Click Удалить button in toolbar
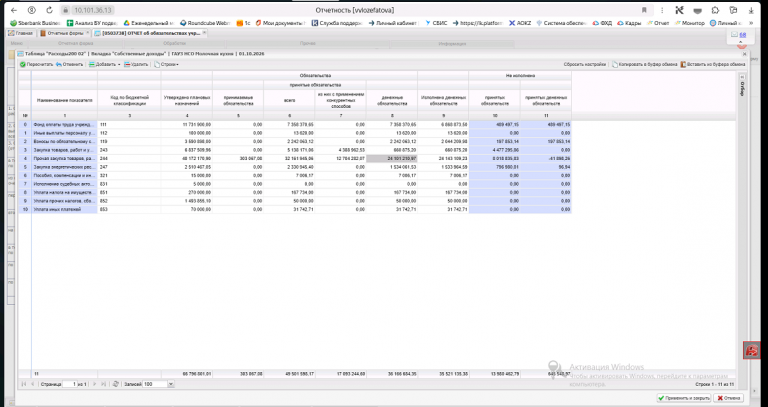This screenshot has width=768, height=407. (x=136, y=64)
